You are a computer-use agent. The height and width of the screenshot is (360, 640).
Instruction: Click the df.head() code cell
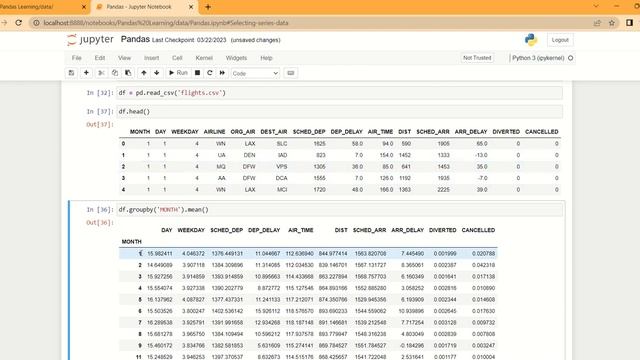point(339,111)
